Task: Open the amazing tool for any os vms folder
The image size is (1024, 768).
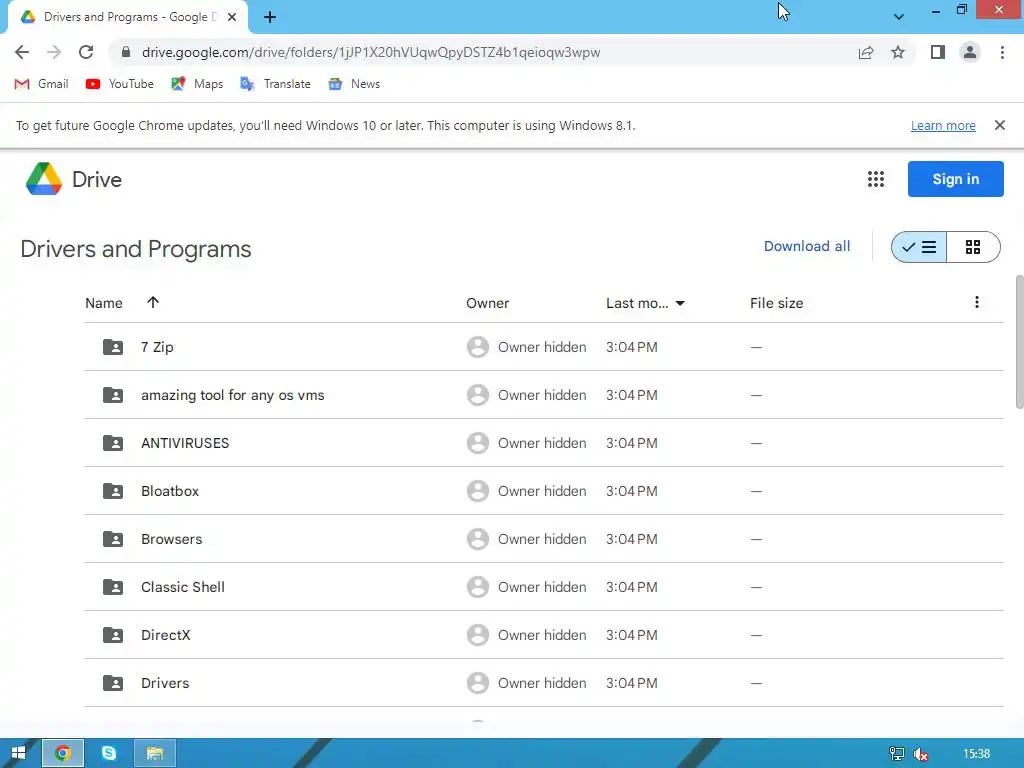Action: coord(543,395)
